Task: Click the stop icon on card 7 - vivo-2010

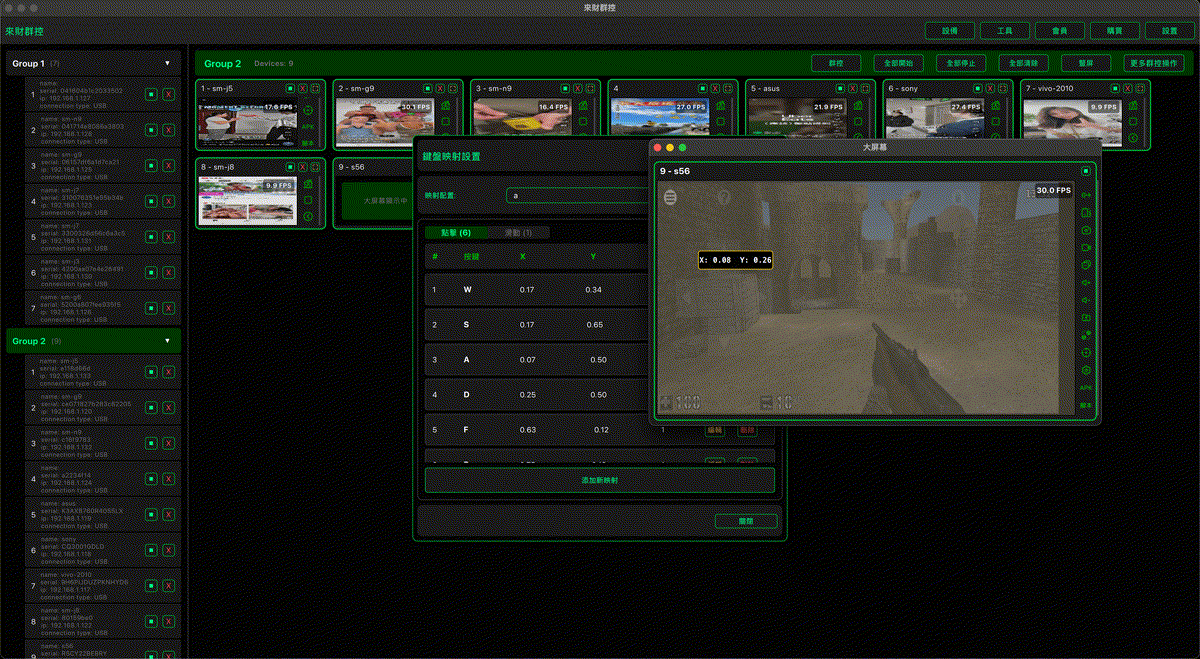Action: (x=1114, y=88)
